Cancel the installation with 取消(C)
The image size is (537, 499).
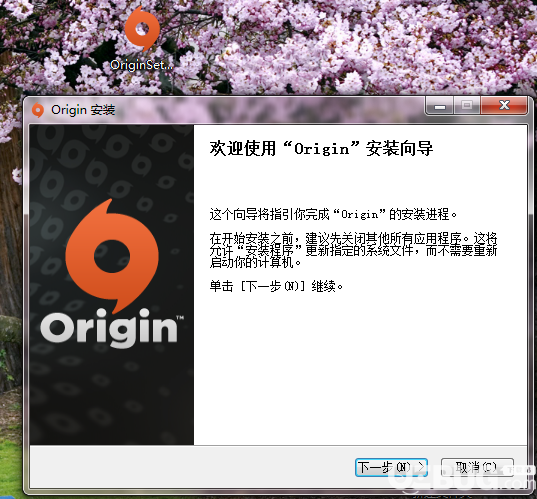[477, 467]
